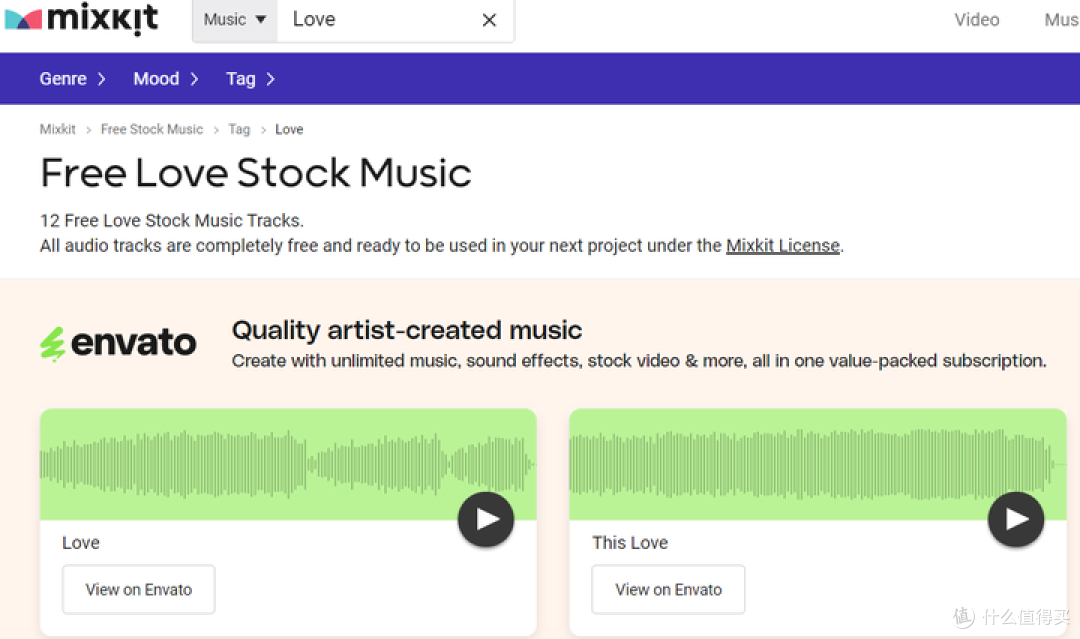Expand the Genre menu
Viewport: 1080px width, 639px height.
coord(72,79)
